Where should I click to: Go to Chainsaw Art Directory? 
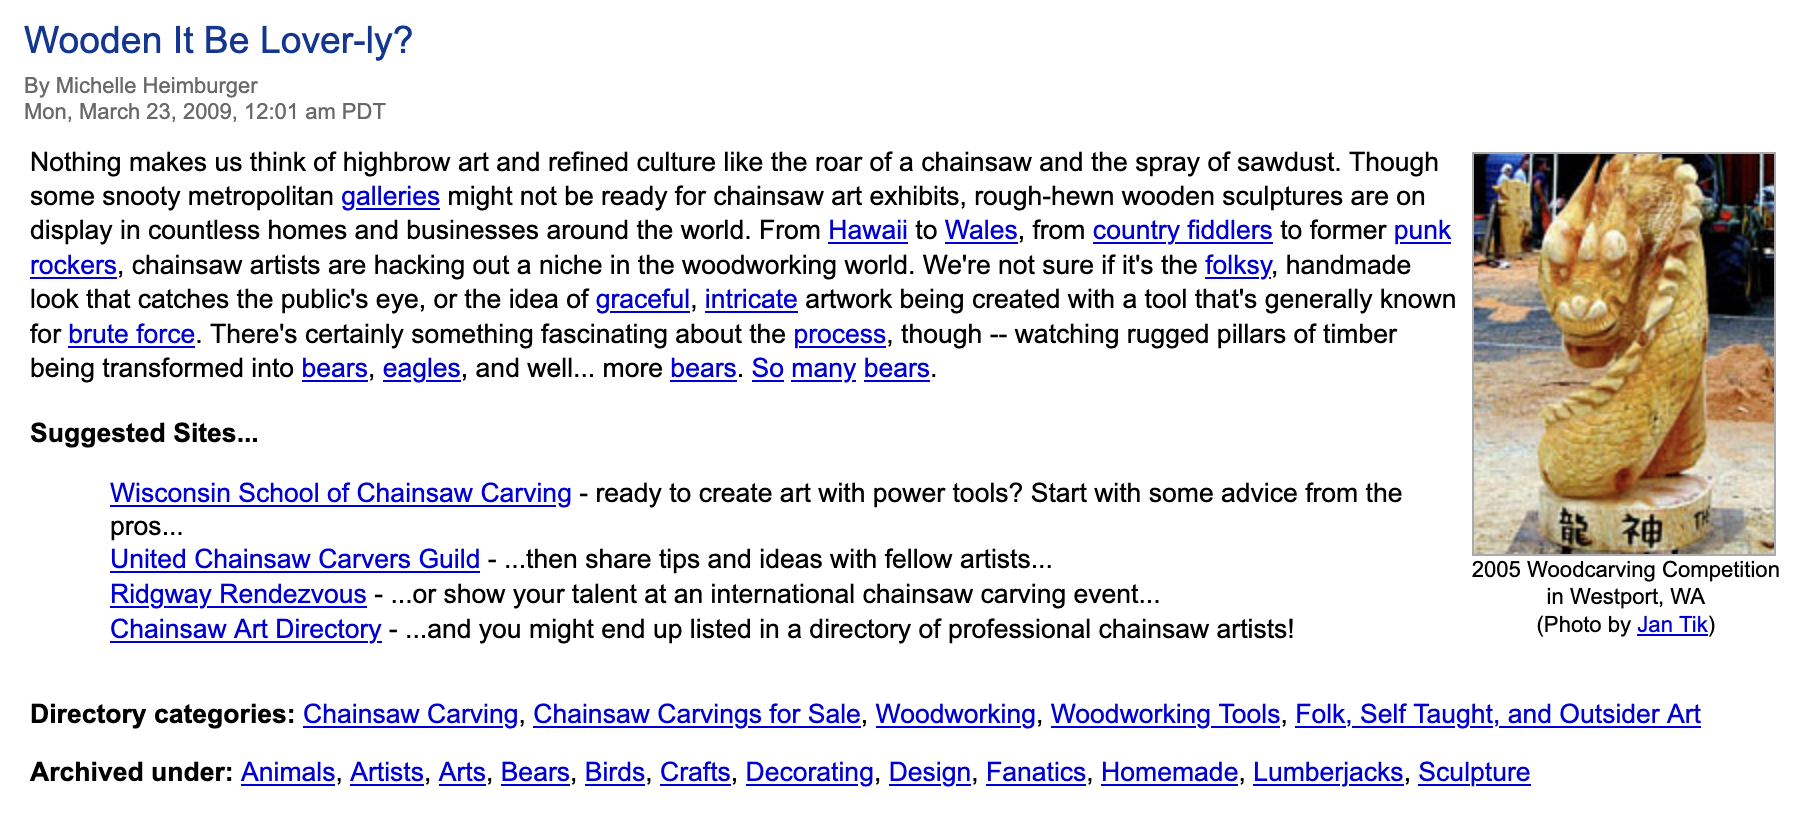tap(245, 629)
